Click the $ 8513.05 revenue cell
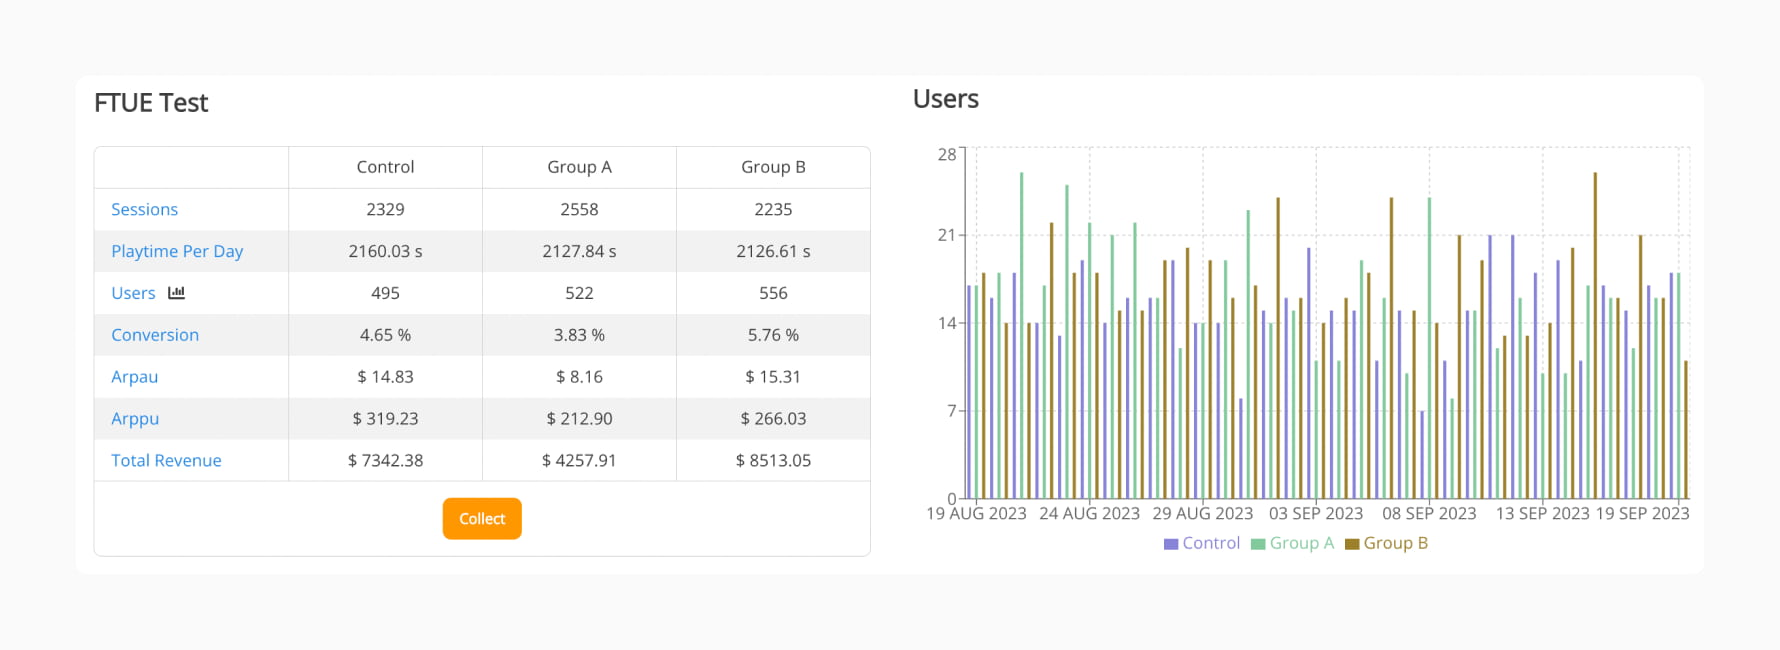The width and height of the screenshot is (1780, 650). 773,461
